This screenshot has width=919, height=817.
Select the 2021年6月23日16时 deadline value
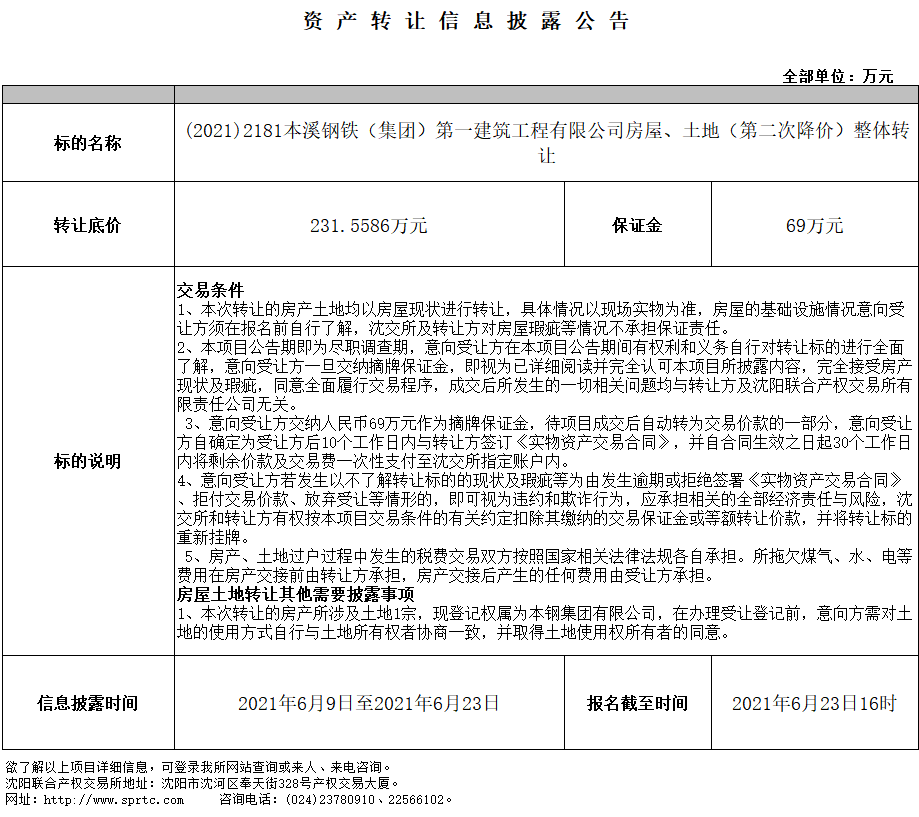pos(814,703)
